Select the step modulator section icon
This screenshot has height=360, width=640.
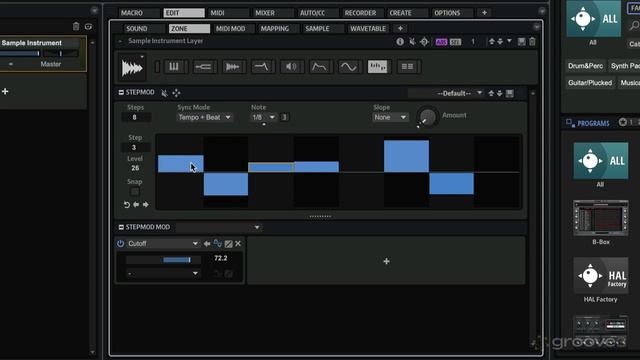point(378,67)
